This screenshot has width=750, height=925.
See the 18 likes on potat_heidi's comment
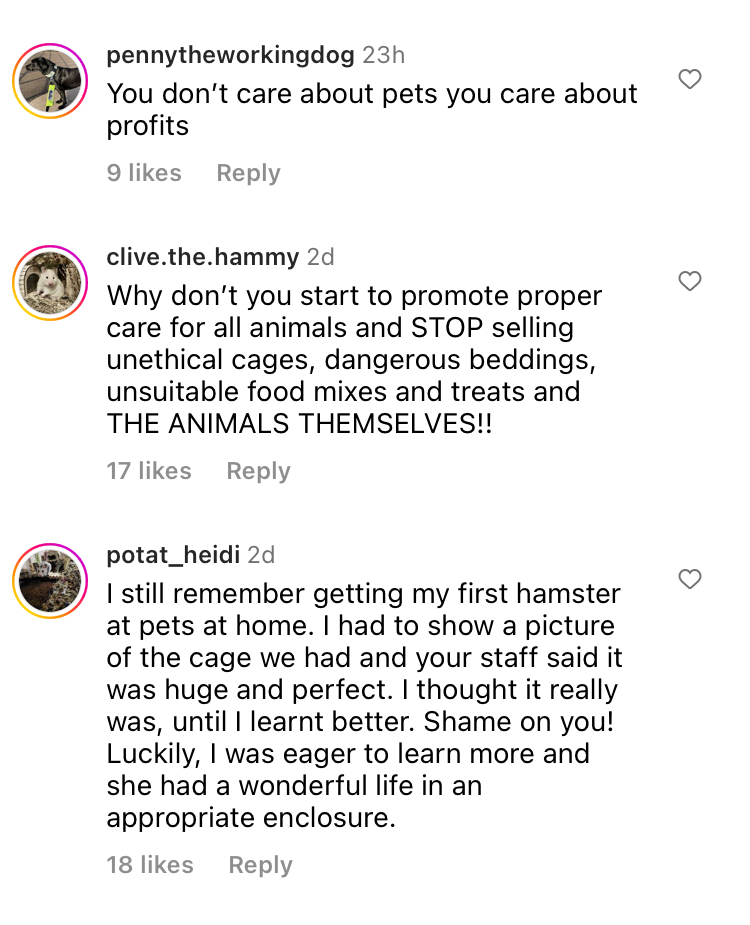150,865
